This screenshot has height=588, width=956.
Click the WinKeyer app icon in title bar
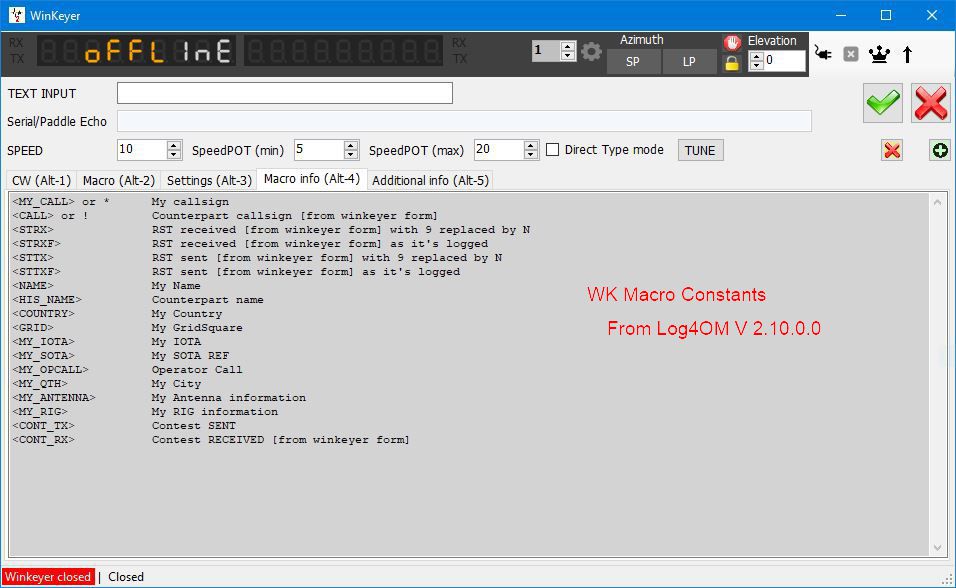[x=16, y=15]
